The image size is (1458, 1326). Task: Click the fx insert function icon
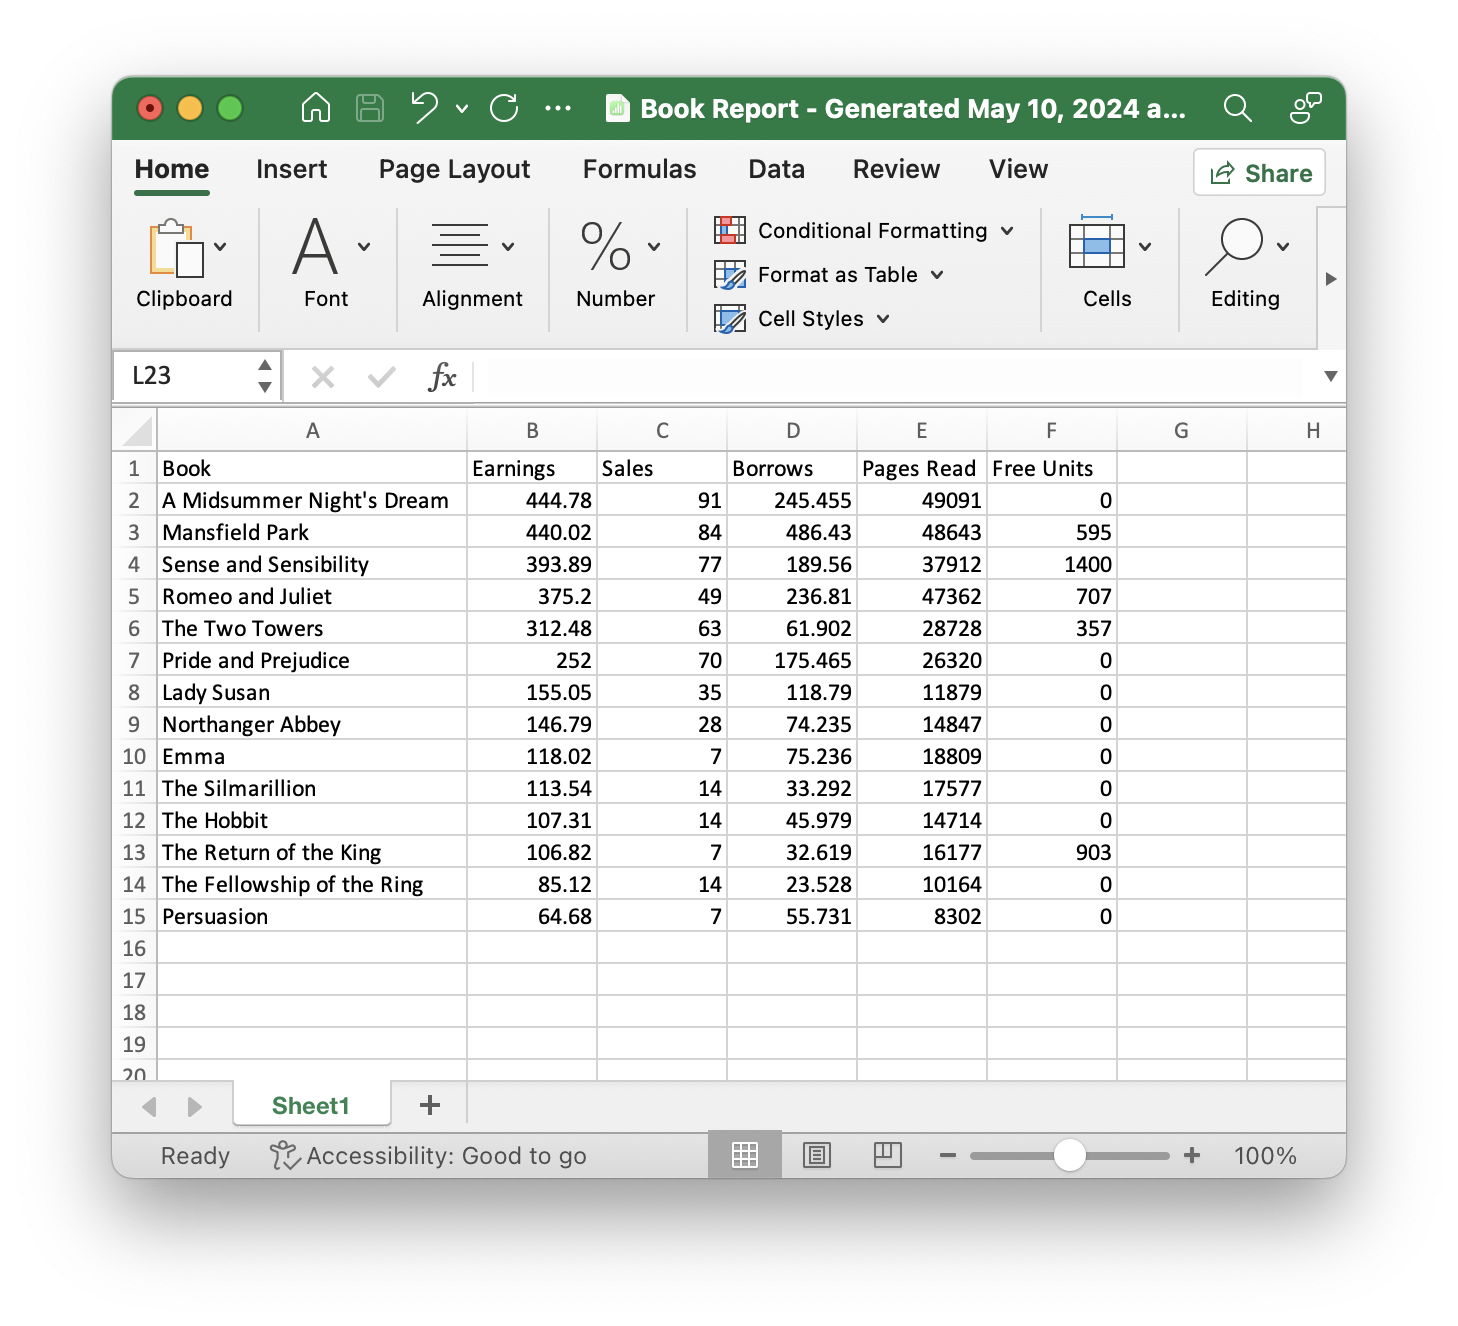click(x=442, y=377)
